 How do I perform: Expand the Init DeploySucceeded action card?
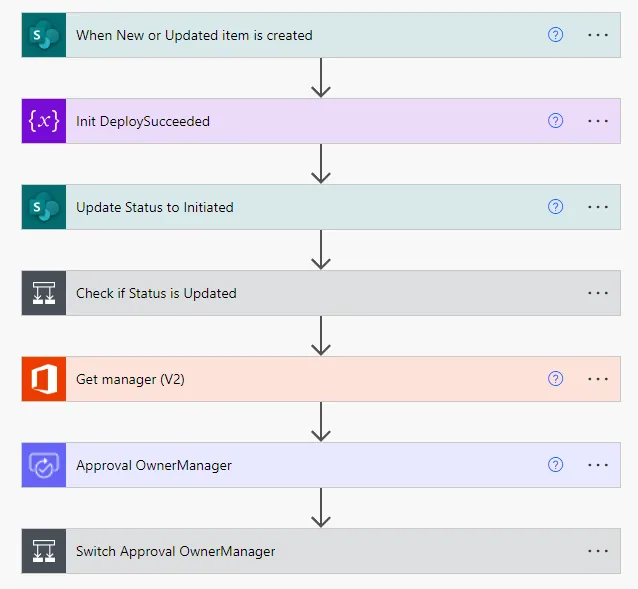pyautogui.click(x=321, y=121)
